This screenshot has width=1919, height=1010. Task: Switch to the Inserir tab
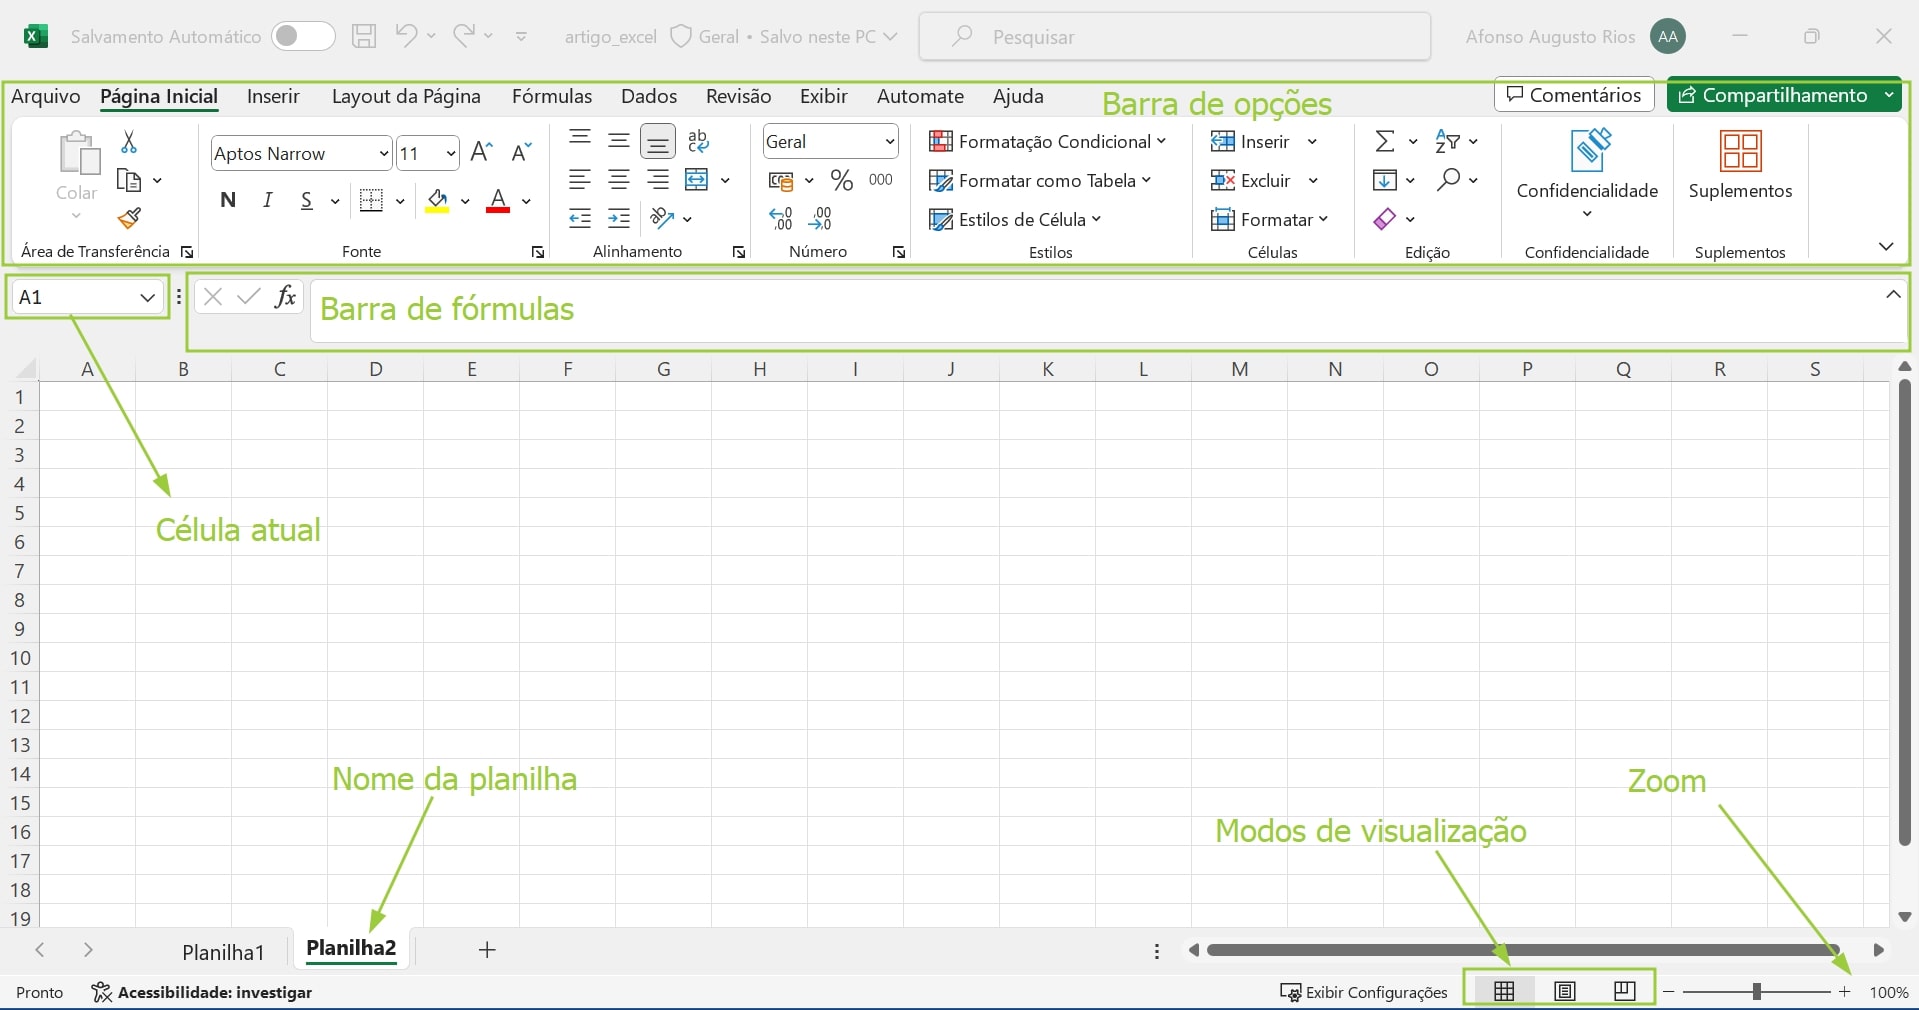pos(273,96)
